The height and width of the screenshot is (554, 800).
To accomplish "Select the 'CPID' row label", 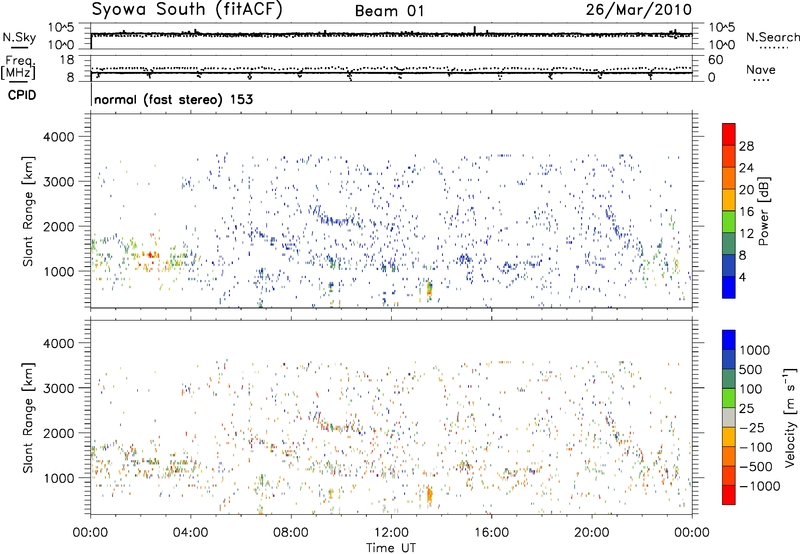I will [22, 95].
